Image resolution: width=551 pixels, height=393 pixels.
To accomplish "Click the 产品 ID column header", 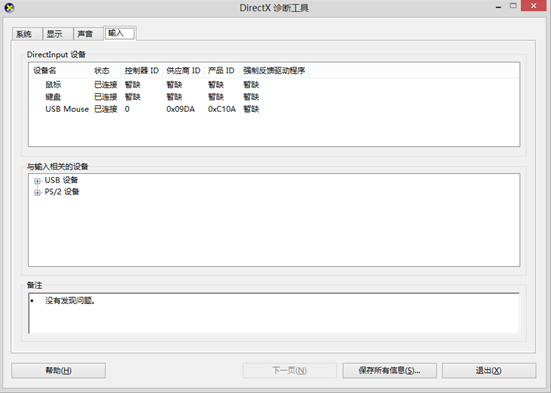I will [x=221, y=71].
